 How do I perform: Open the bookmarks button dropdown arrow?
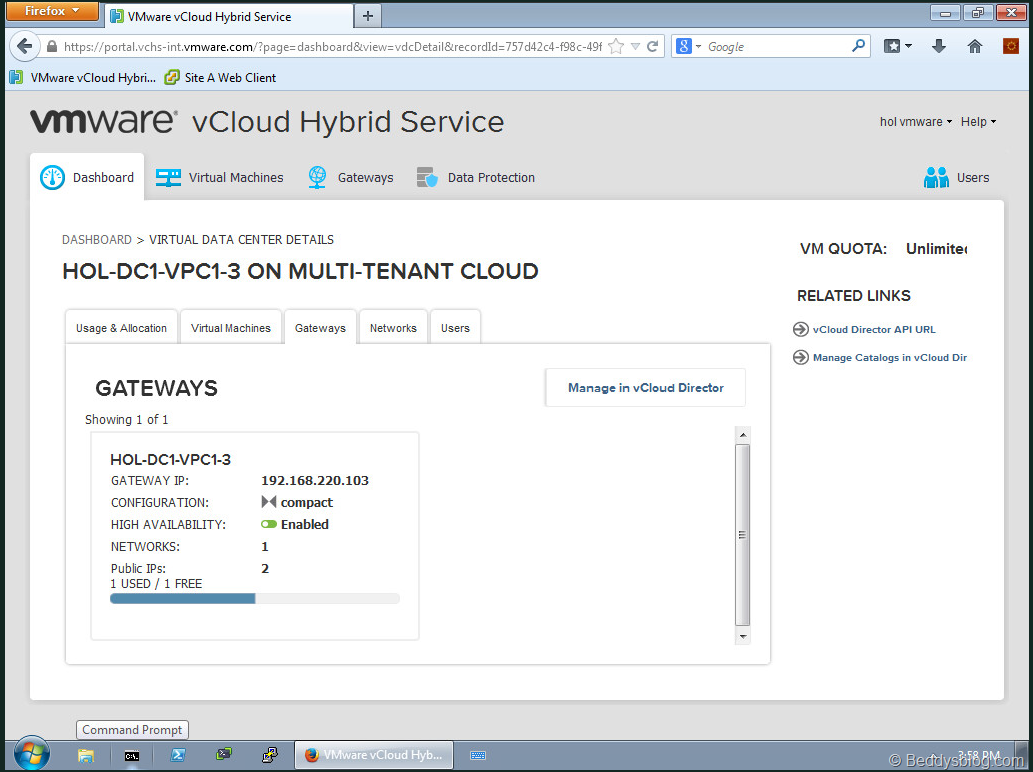(x=908, y=46)
